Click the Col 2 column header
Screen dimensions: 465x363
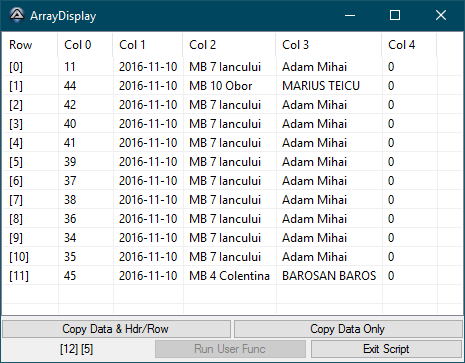pos(229,45)
